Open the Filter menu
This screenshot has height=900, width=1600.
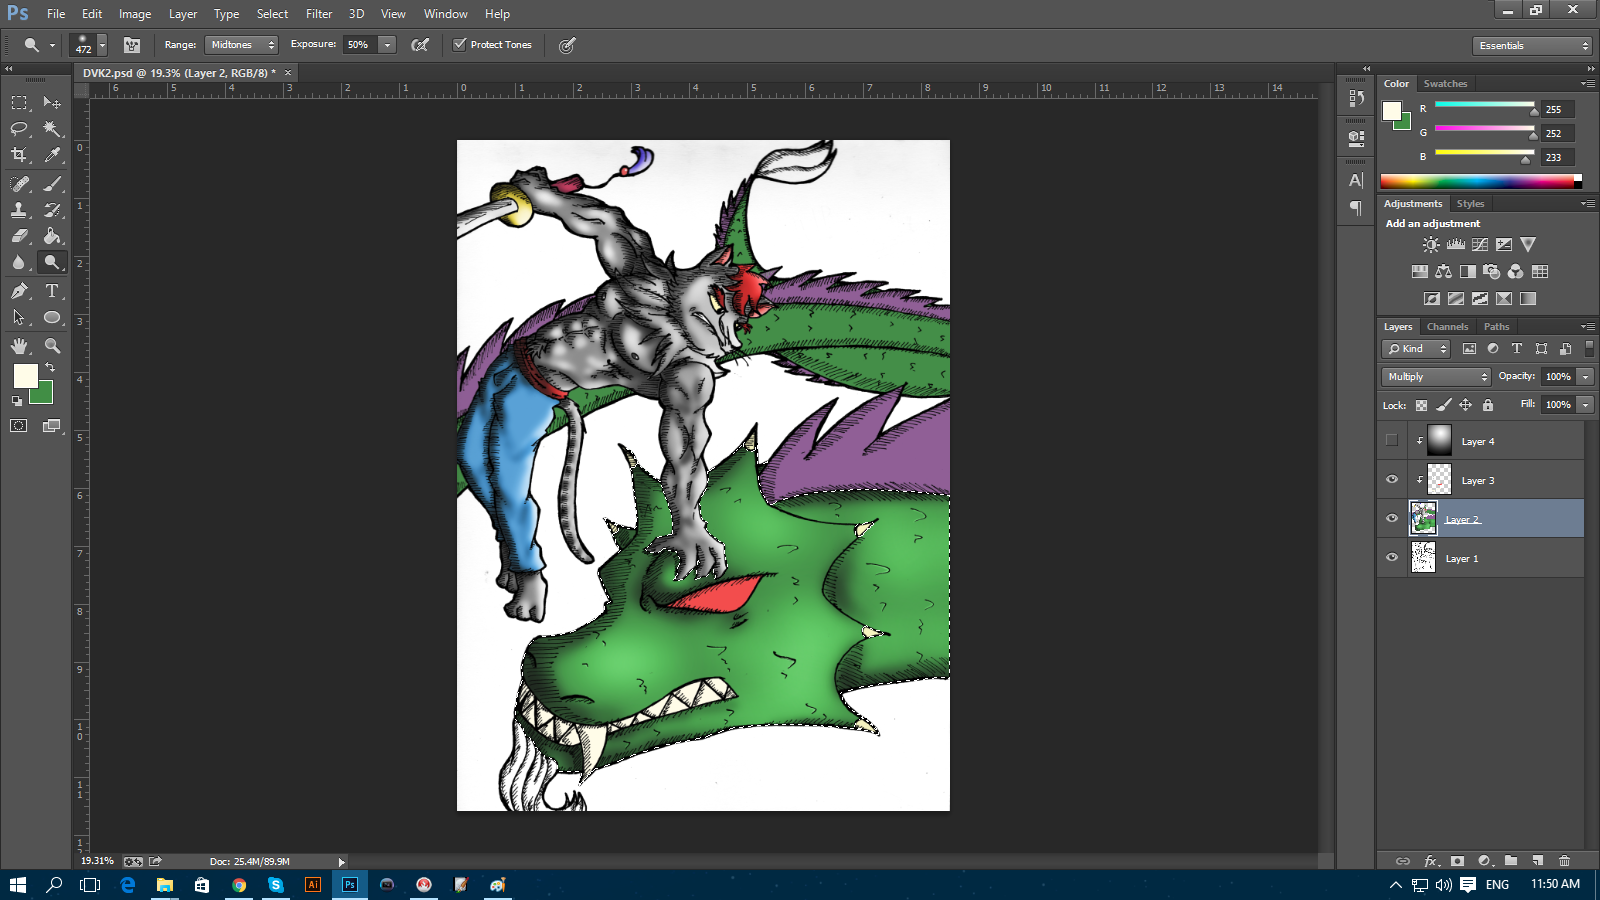(x=319, y=14)
